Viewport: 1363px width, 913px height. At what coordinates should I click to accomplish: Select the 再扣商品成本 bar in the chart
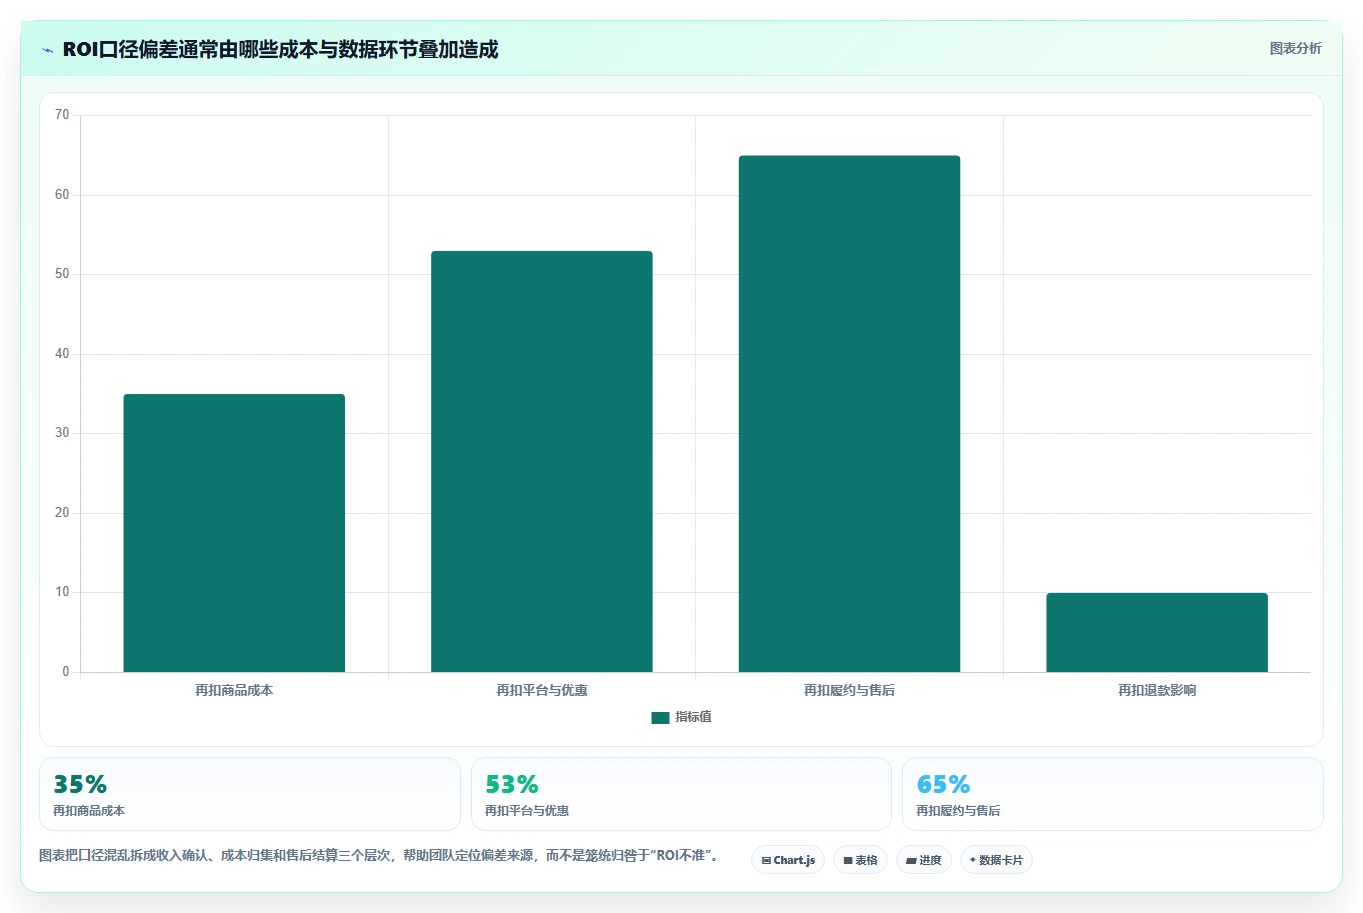click(x=234, y=533)
